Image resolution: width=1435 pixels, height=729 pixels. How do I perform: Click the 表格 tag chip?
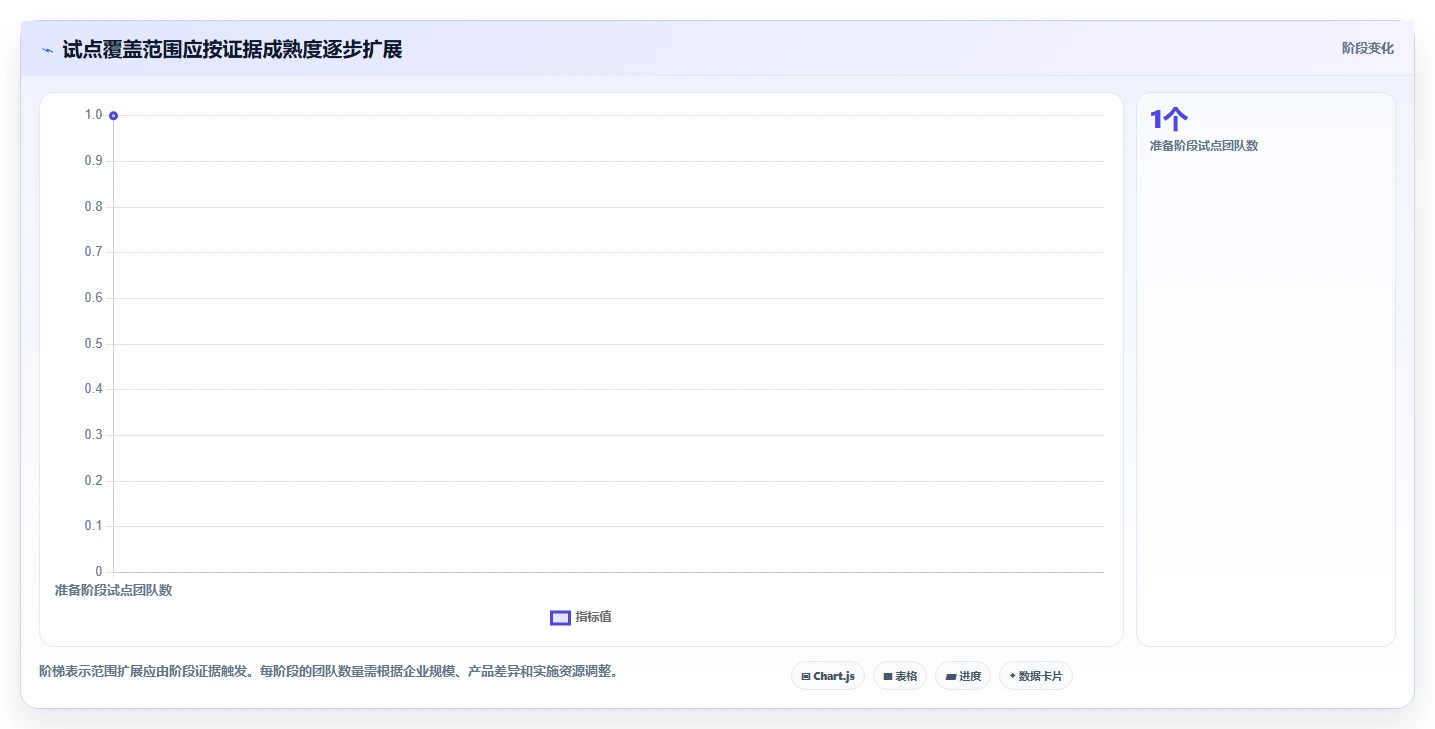coord(900,676)
